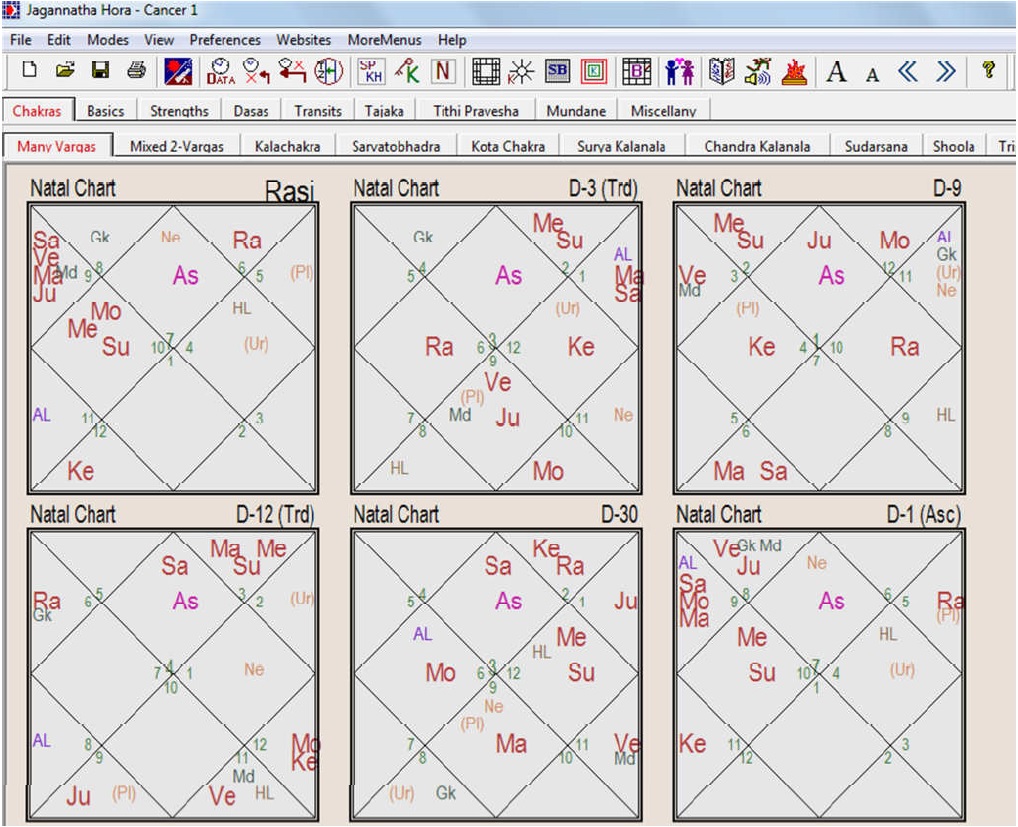Print the chart with the printer icon
Image resolution: width=1018 pixels, height=827 pixels.
136,71
